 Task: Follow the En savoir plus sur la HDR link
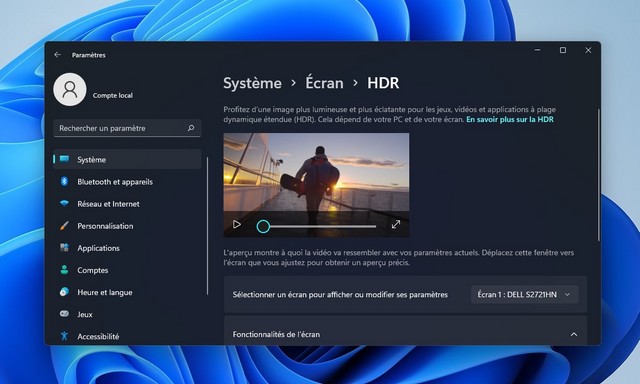[x=510, y=120]
